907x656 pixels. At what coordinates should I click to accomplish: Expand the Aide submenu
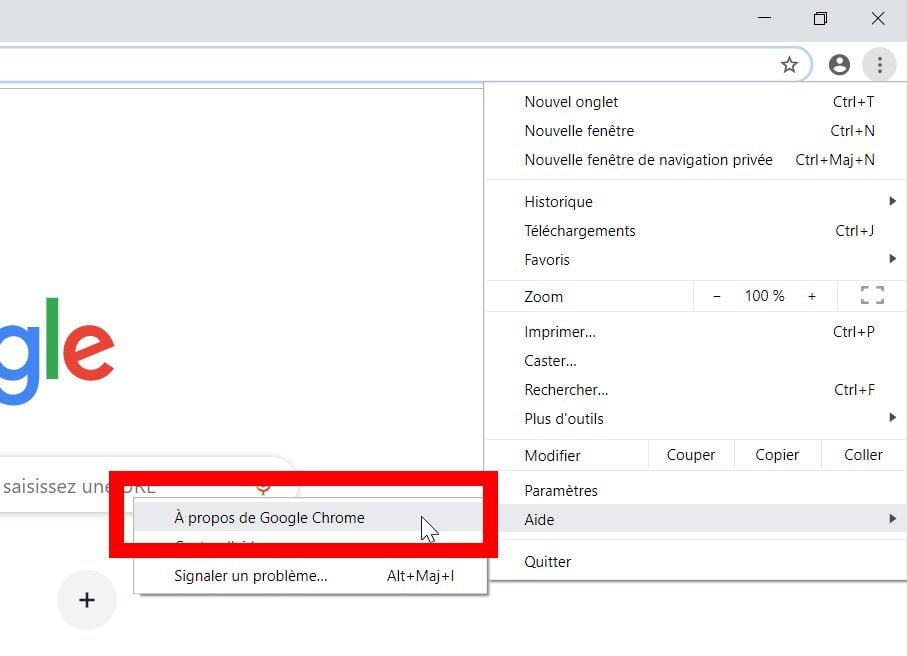coord(695,519)
